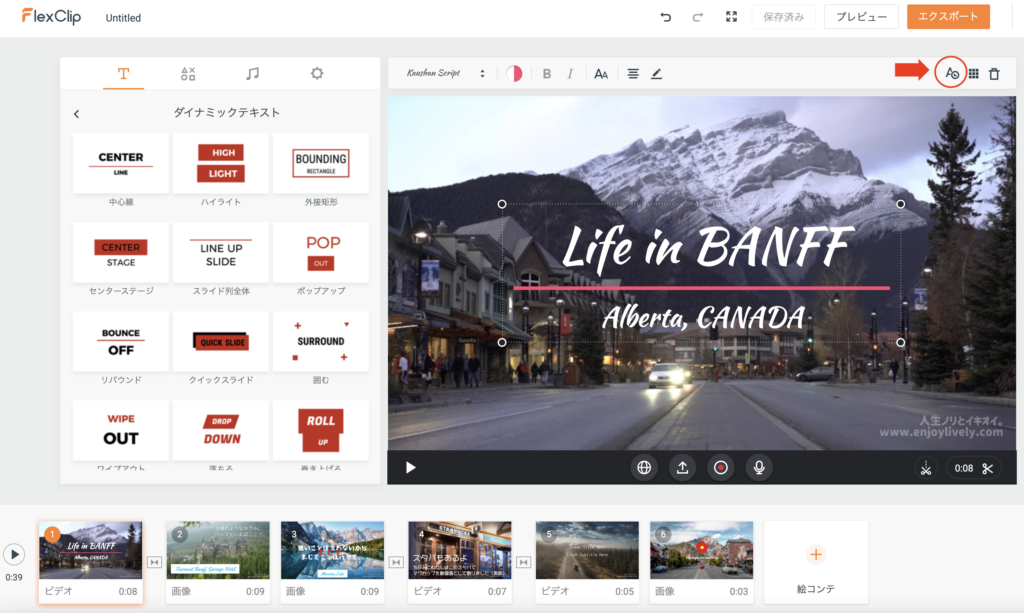Enter fullscreen mode
Image resolution: width=1024 pixels, height=613 pixels.
pyautogui.click(x=731, y=17)
